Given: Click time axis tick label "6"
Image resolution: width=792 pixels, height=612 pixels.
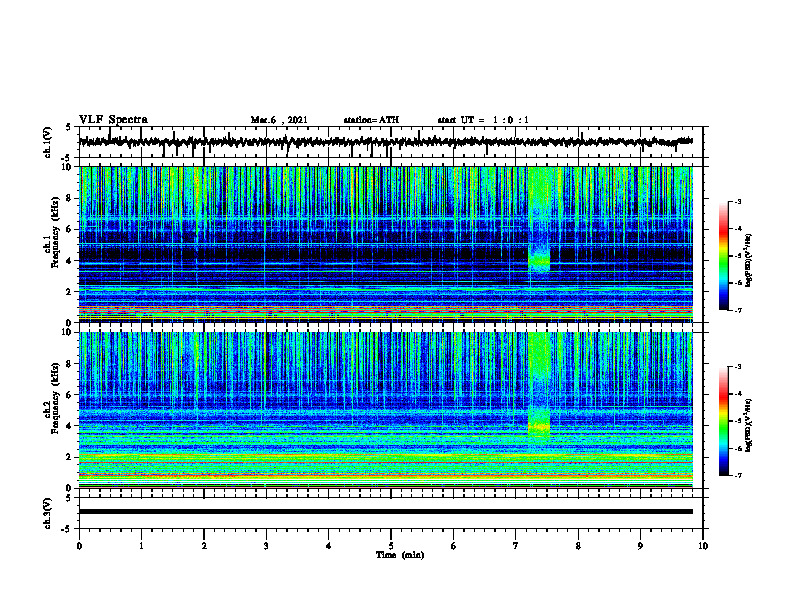Looking at the screenshot, I should pyautogui.click(x=454, y=546).
